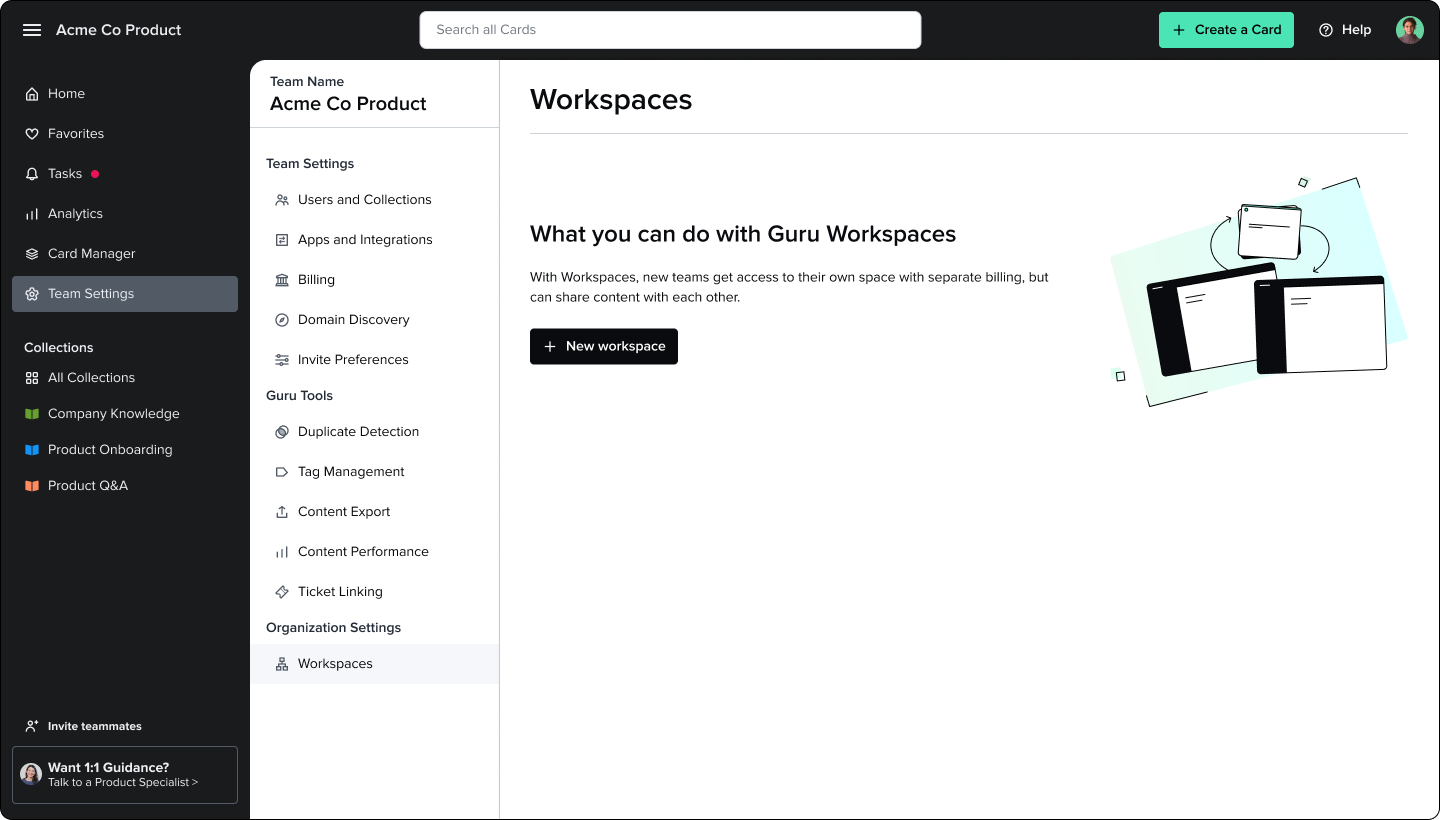Image resolution: width=1440 pixels, height=820 pixels.
Task: Click the Content Export upload icon
Action: (282, 512)
